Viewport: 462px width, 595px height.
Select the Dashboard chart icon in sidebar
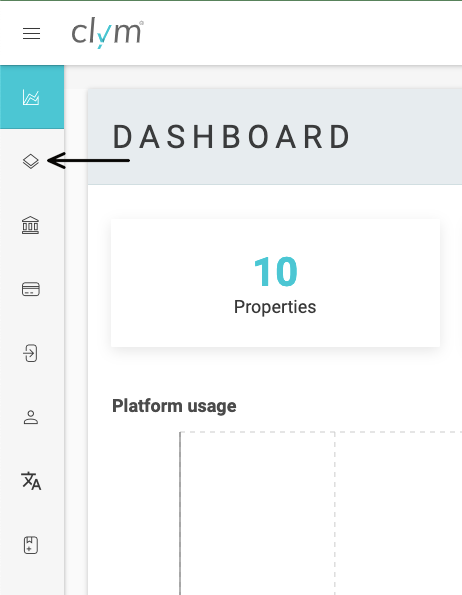coord(31,98)
